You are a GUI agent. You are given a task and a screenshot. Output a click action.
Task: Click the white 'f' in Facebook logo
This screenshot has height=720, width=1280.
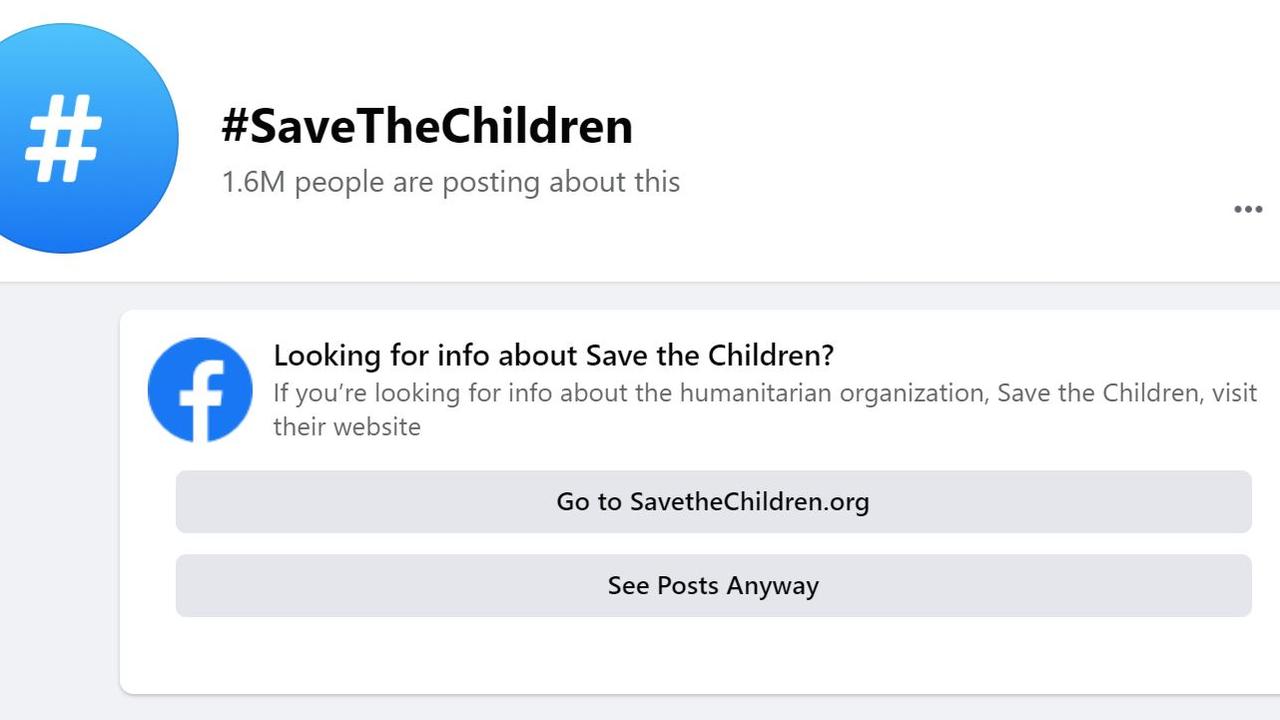point(202,398)
